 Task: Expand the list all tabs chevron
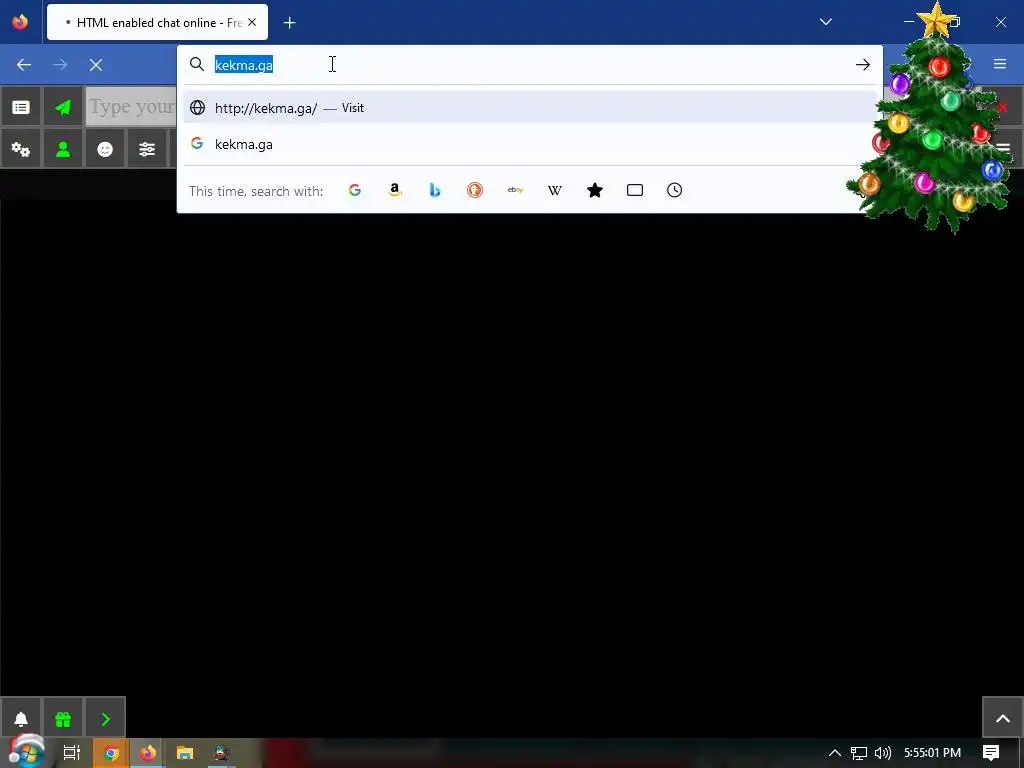coord(825,22)
